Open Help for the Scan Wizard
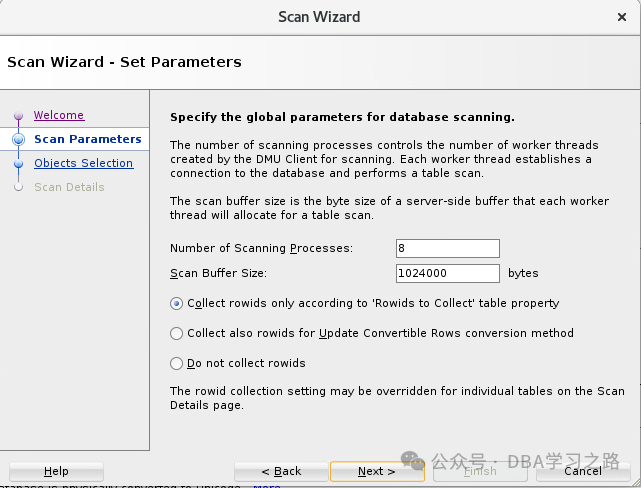This screenshot has height=488, width=641. tap(56, 471)
